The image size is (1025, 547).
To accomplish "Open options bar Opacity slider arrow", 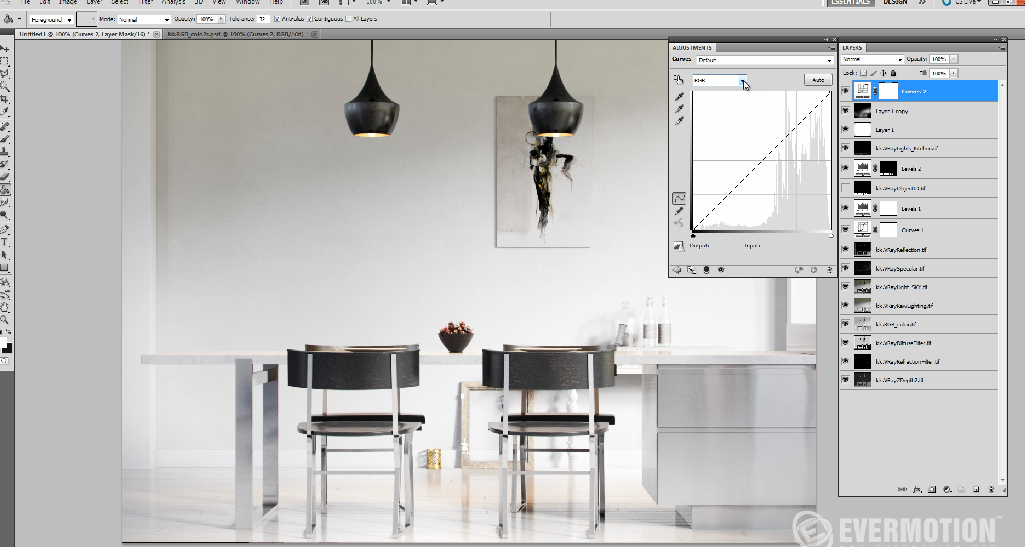I will click(x=222, y=19).
